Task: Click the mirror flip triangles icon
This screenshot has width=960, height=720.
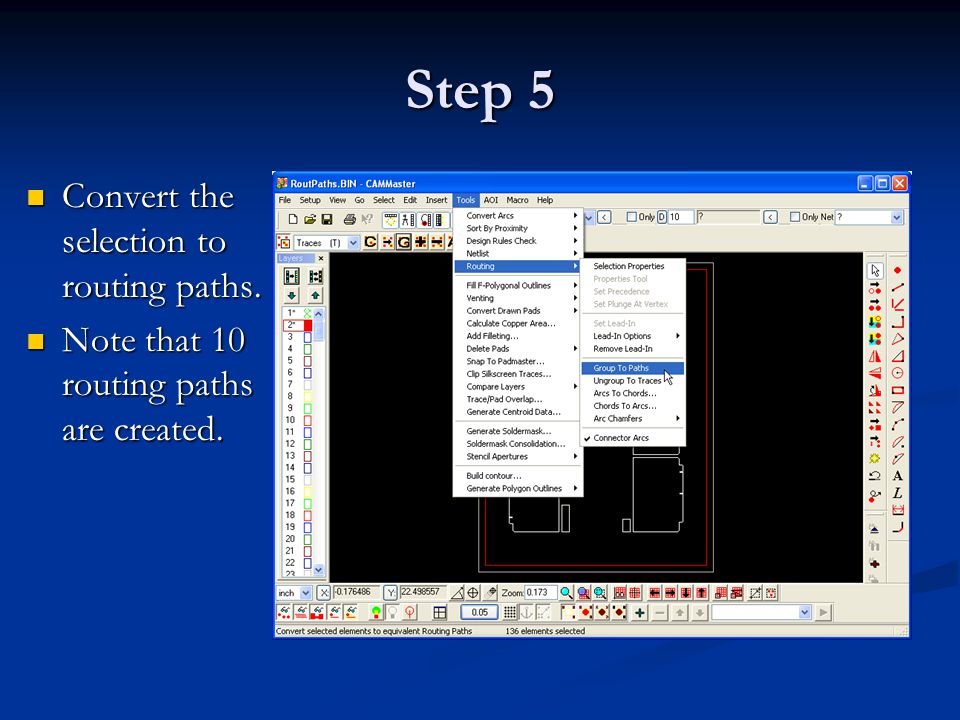Action: [x=875, y=356]
